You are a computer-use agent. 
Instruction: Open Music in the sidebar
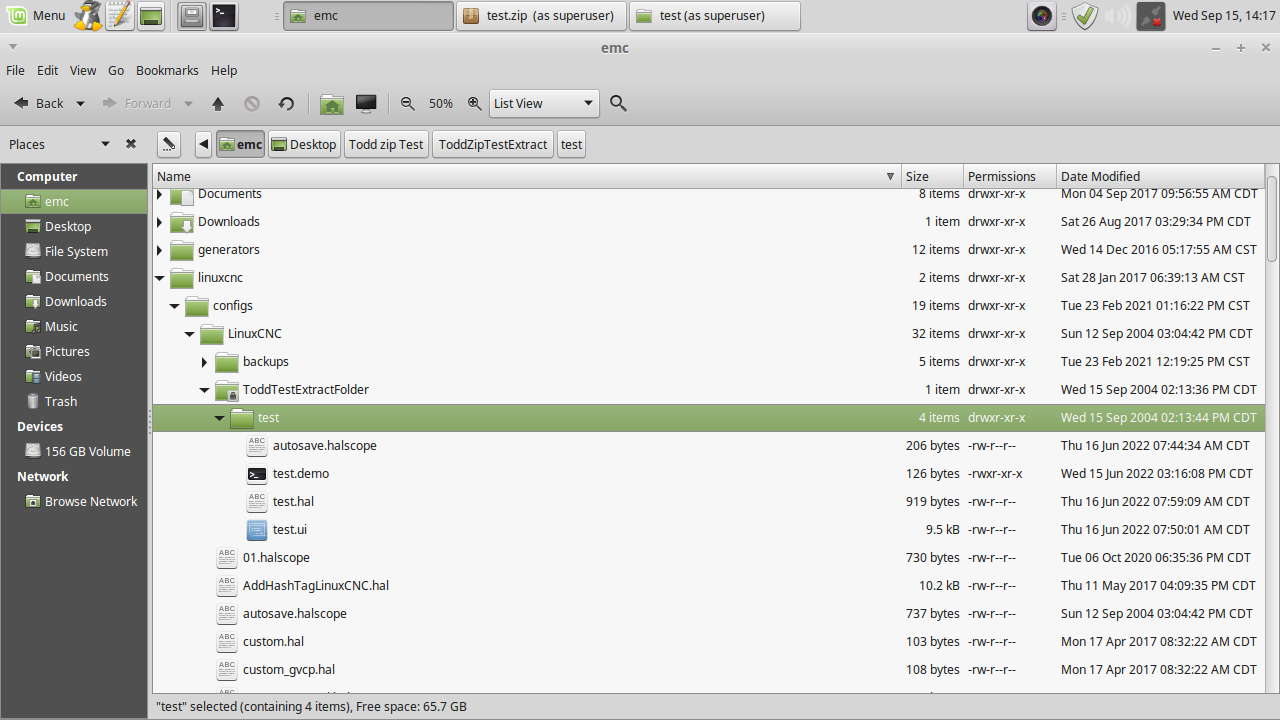pos(75,326)
